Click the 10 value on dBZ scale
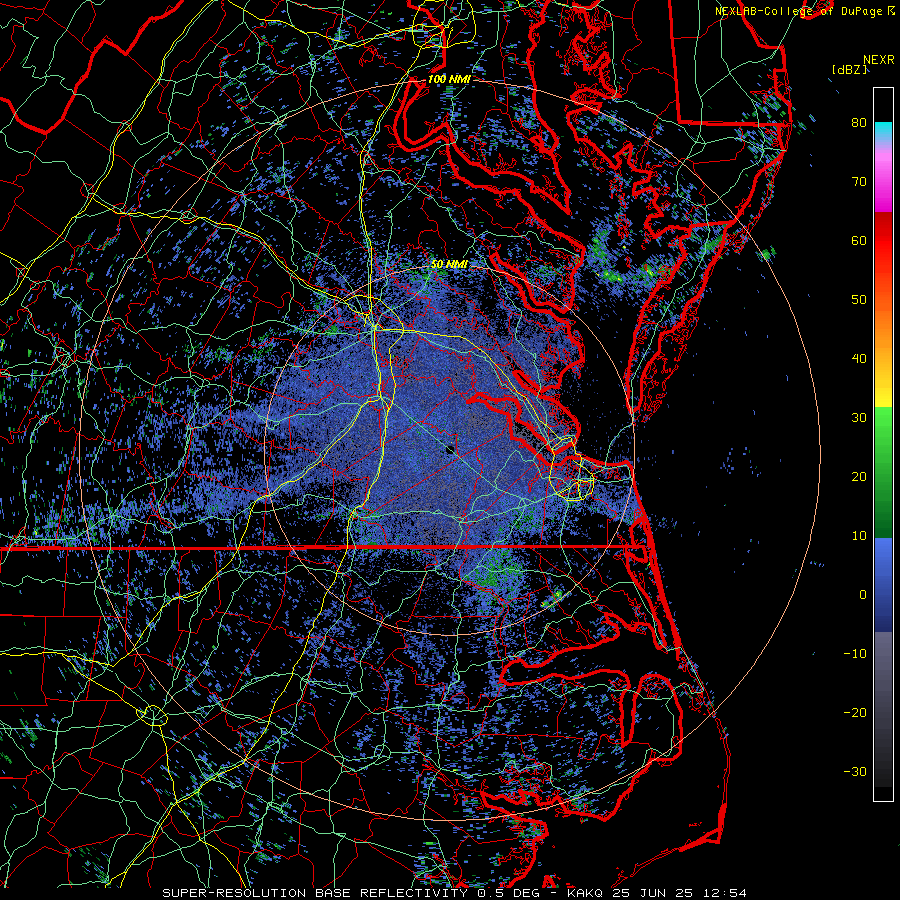 pos(859,536)
